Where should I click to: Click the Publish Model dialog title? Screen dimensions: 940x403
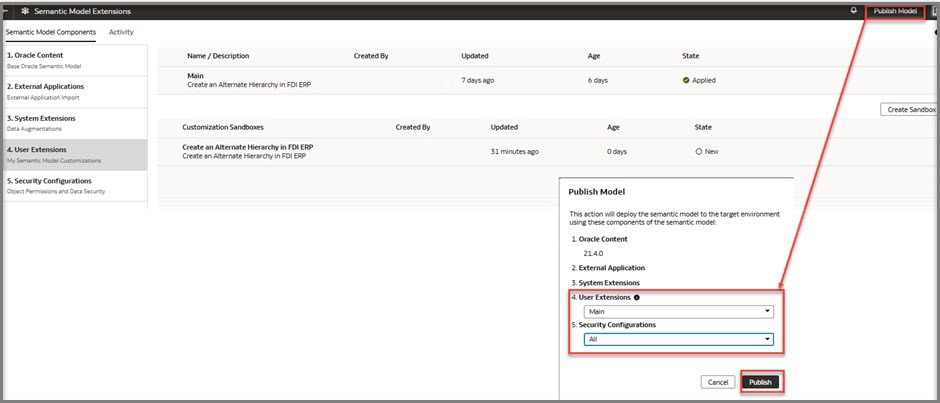596,192
